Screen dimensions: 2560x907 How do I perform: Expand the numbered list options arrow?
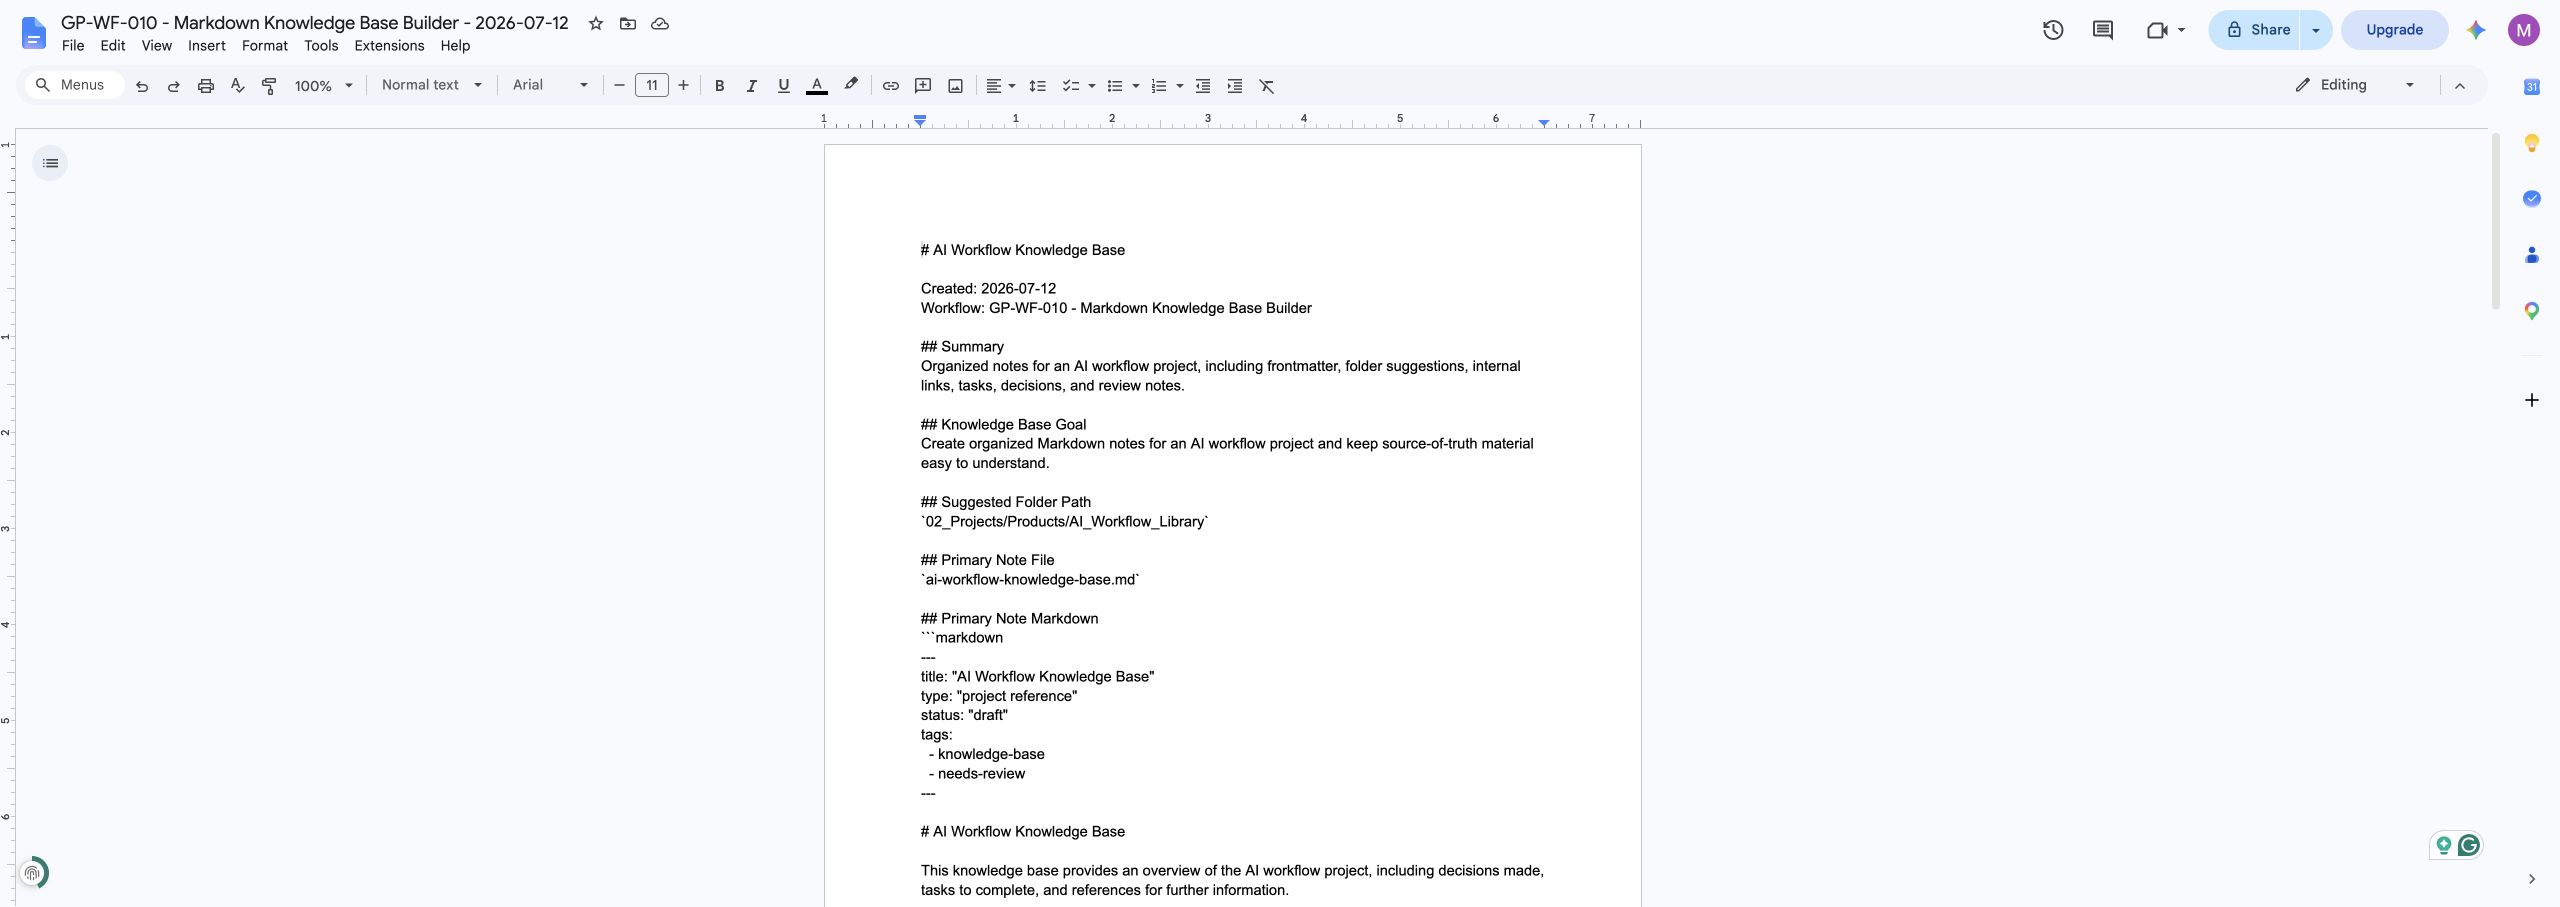coord(1180,86)
